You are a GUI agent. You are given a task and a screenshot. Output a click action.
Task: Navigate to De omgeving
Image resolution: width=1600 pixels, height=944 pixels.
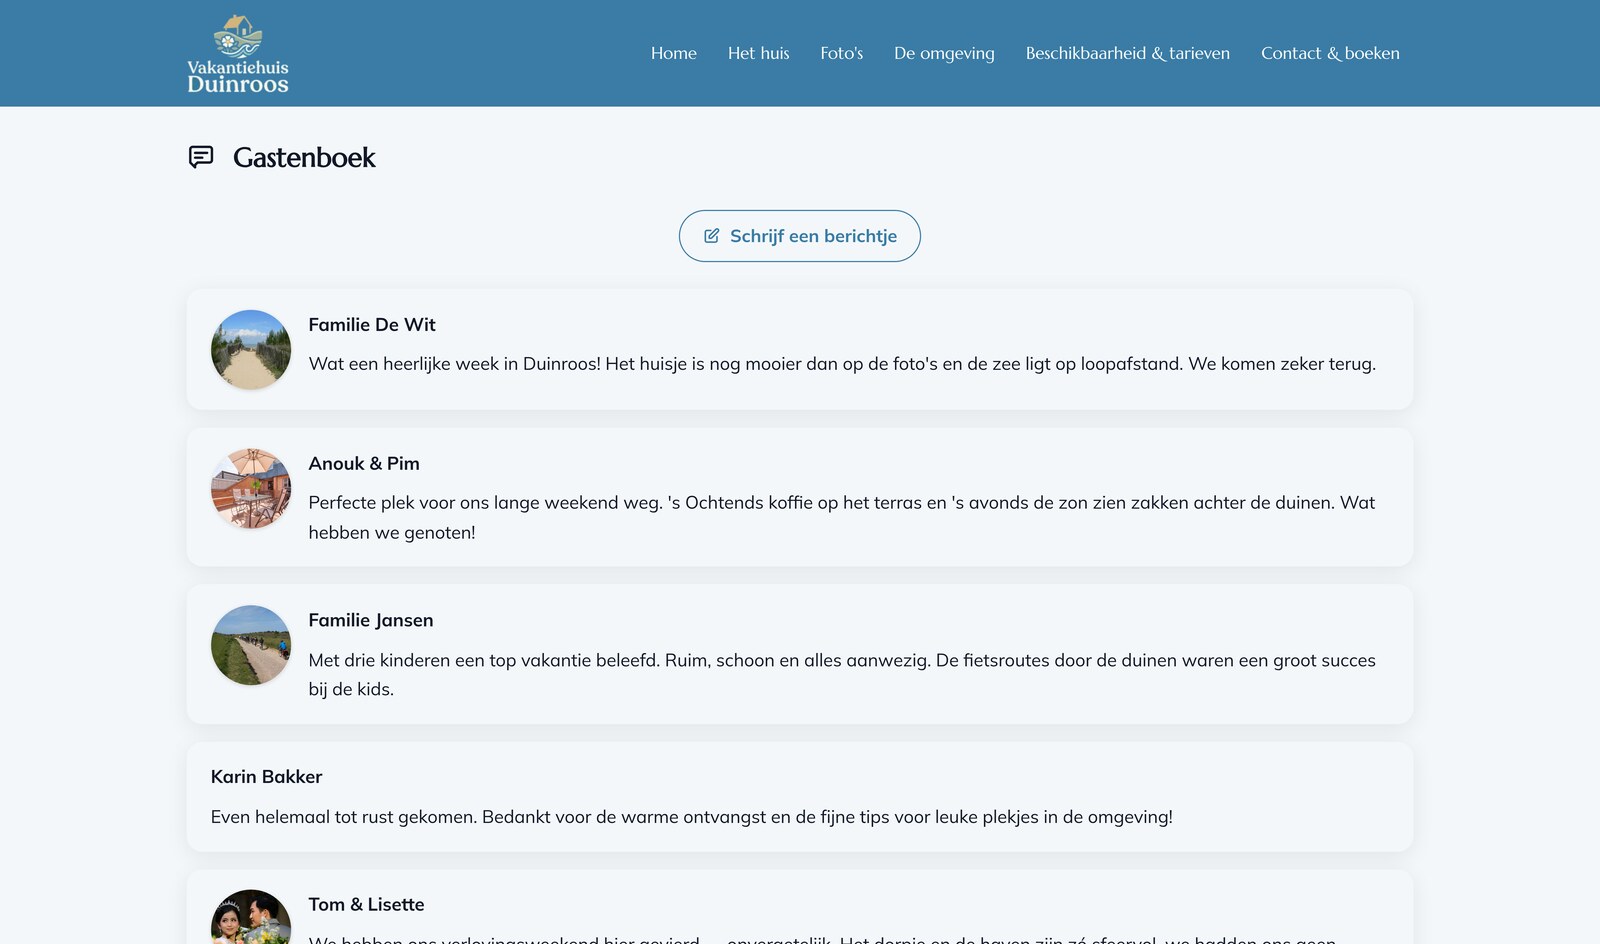click(944, 53)
